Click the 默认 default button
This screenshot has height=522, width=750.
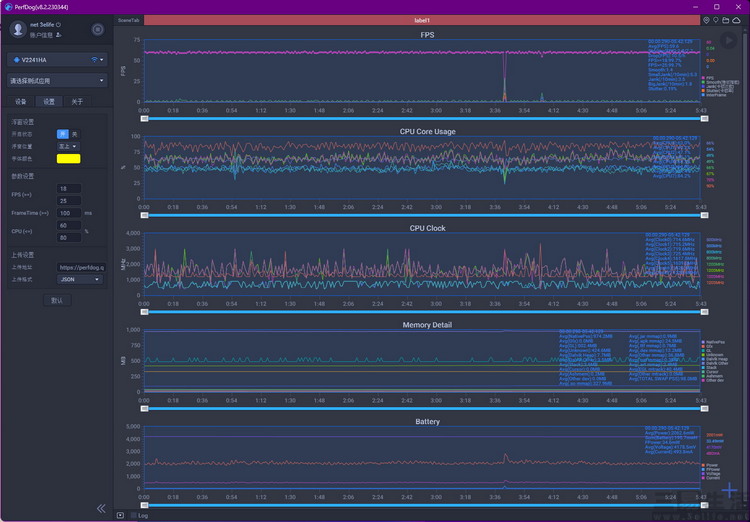pyautogui.click(x=57, y=300)
